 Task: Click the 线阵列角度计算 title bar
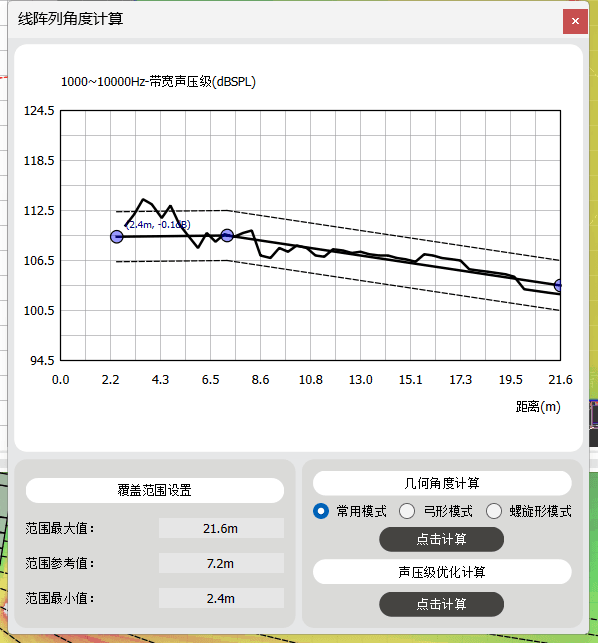pyautogui.click(x=287, y=19)
